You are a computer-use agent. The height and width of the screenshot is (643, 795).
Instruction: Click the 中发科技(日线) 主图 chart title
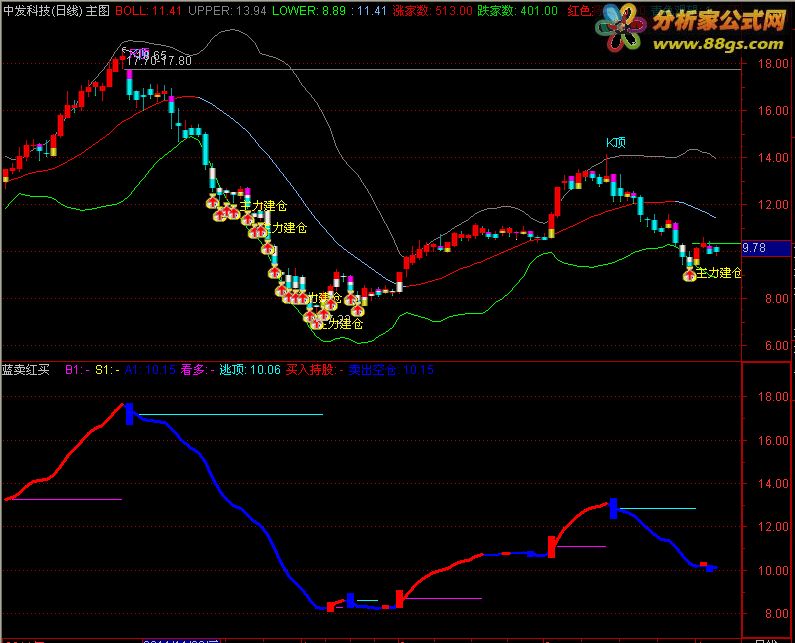57,11
